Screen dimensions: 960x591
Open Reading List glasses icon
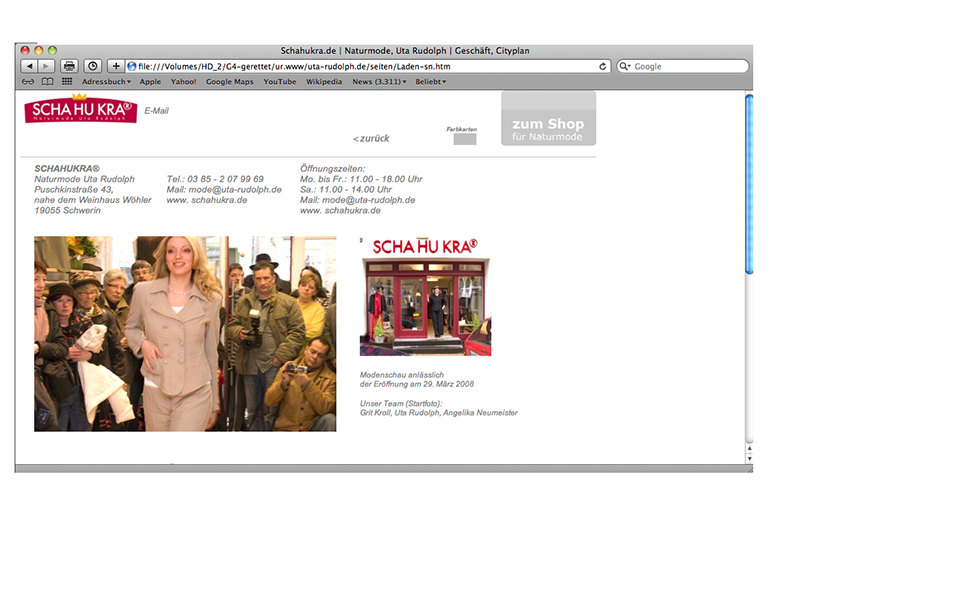click(28, 82)
